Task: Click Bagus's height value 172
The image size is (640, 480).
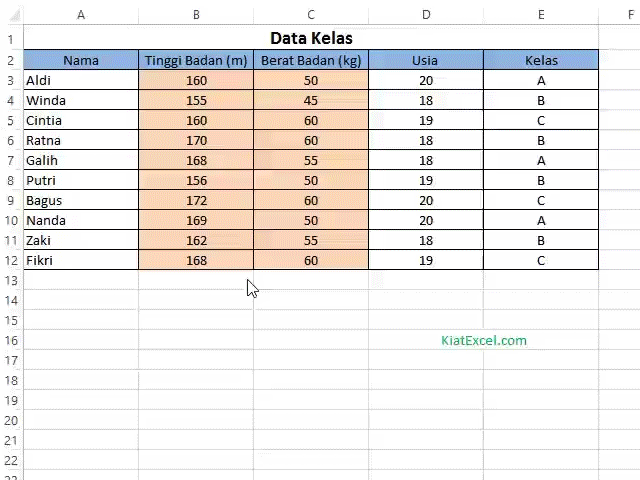Action: tap(196, 200)
